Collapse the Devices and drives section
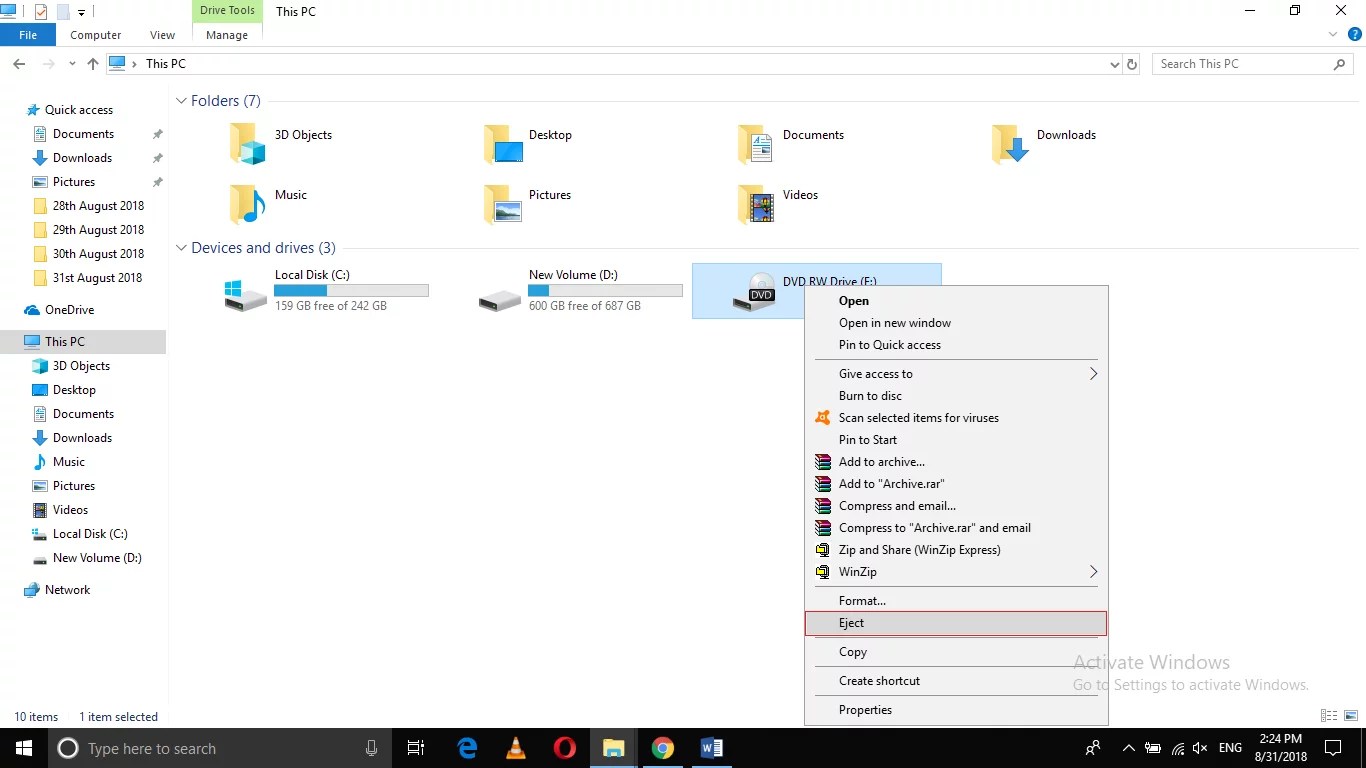 (181, 247)
